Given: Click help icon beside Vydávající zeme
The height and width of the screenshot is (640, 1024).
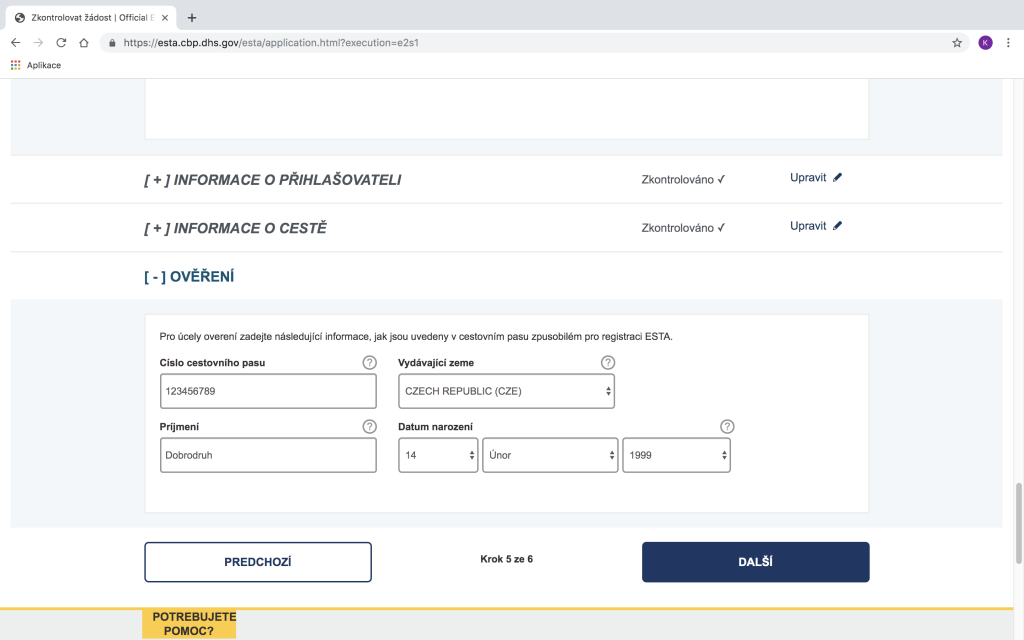Looking at the screenshot, I should pyautogui.click(x=607, y=362).
